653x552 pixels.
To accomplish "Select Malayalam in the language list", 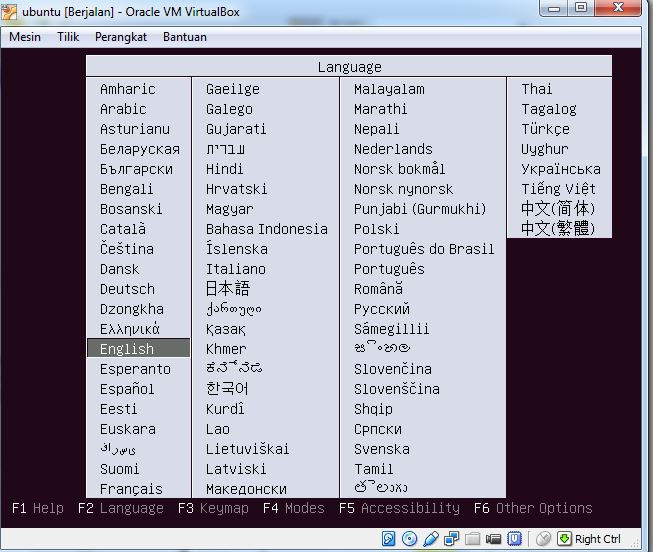I will click(389, 89).
